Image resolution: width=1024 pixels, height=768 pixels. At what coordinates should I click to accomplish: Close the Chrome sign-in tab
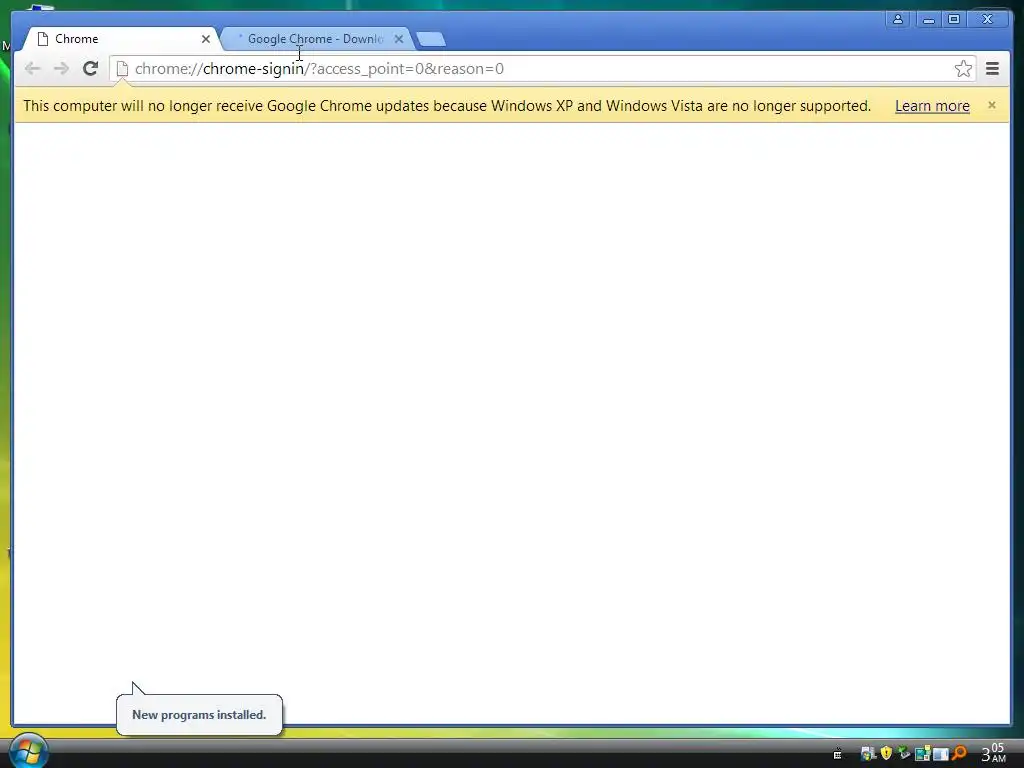[206, 39]
